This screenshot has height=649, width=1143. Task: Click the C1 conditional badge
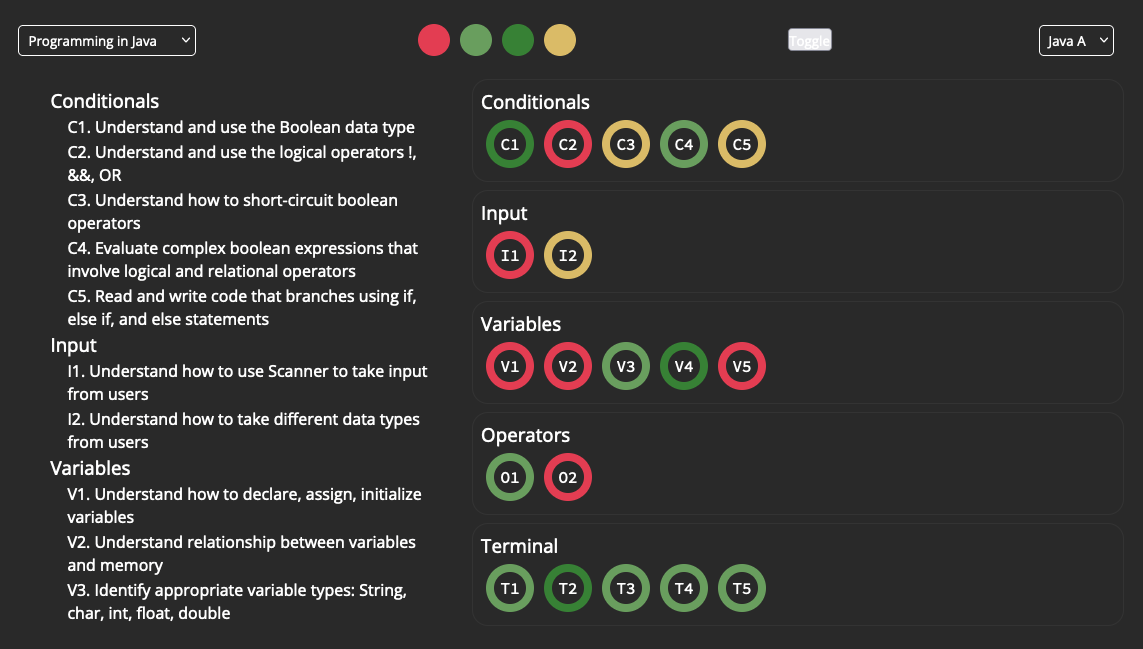click(510, 144)
